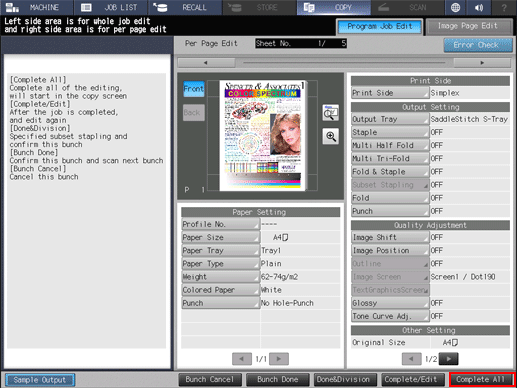Click the sheet navigation slider bar

[344, 63]
